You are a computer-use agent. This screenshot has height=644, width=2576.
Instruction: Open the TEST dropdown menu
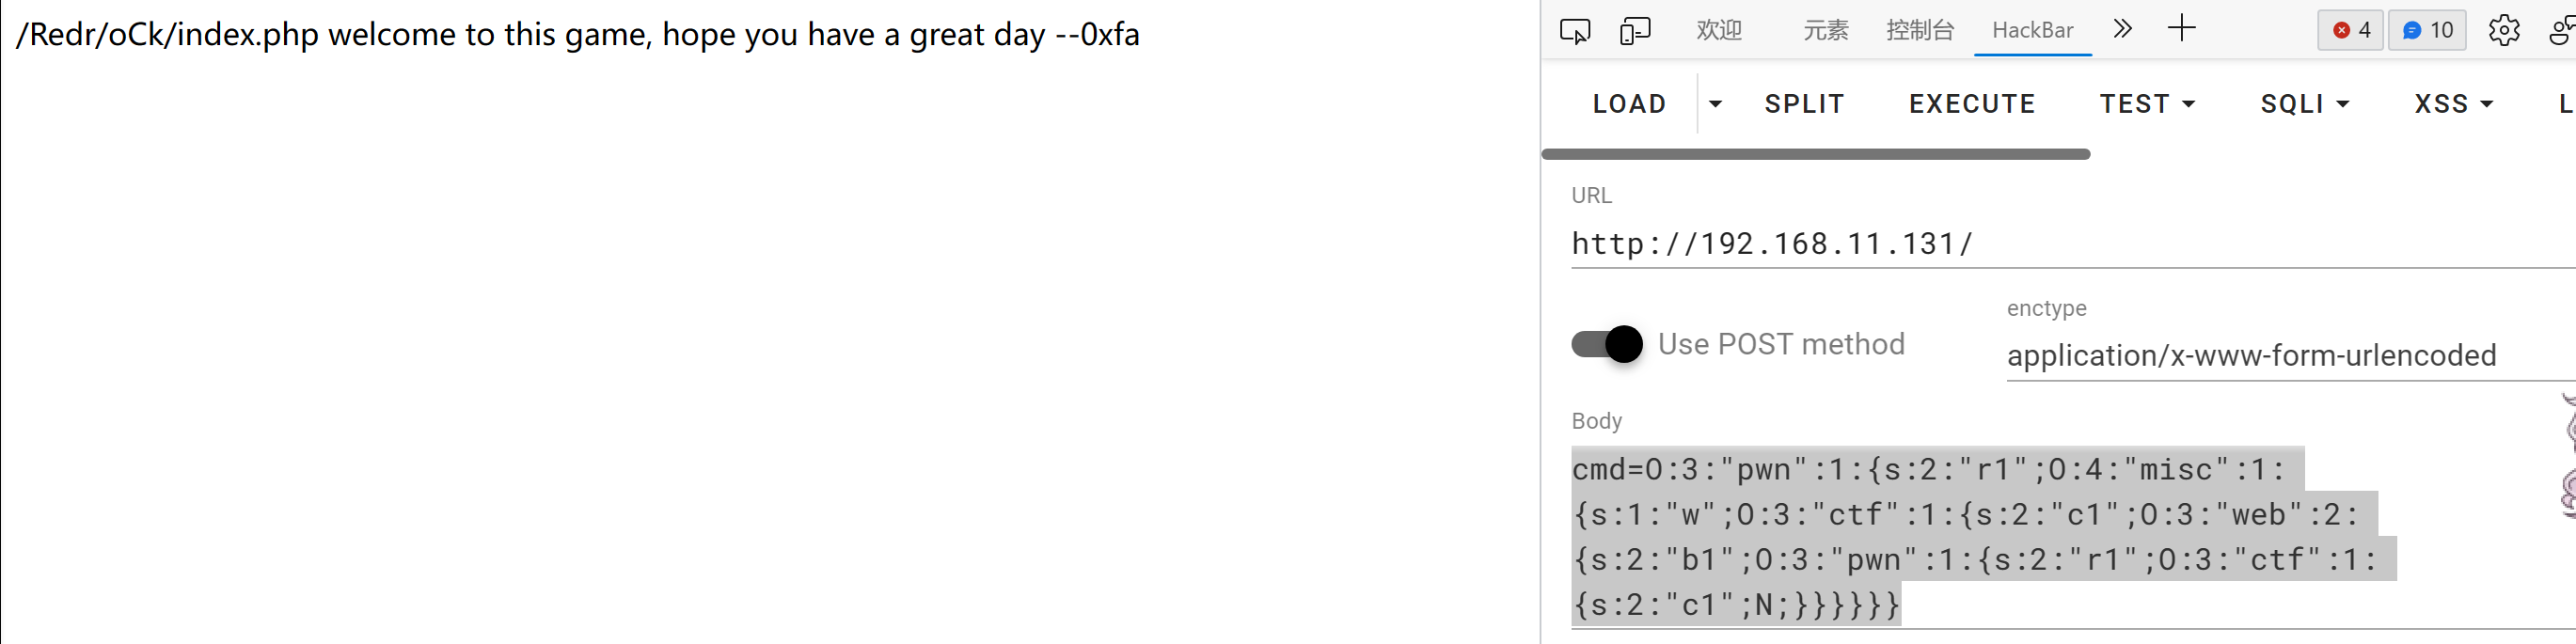coord(2147,103)
